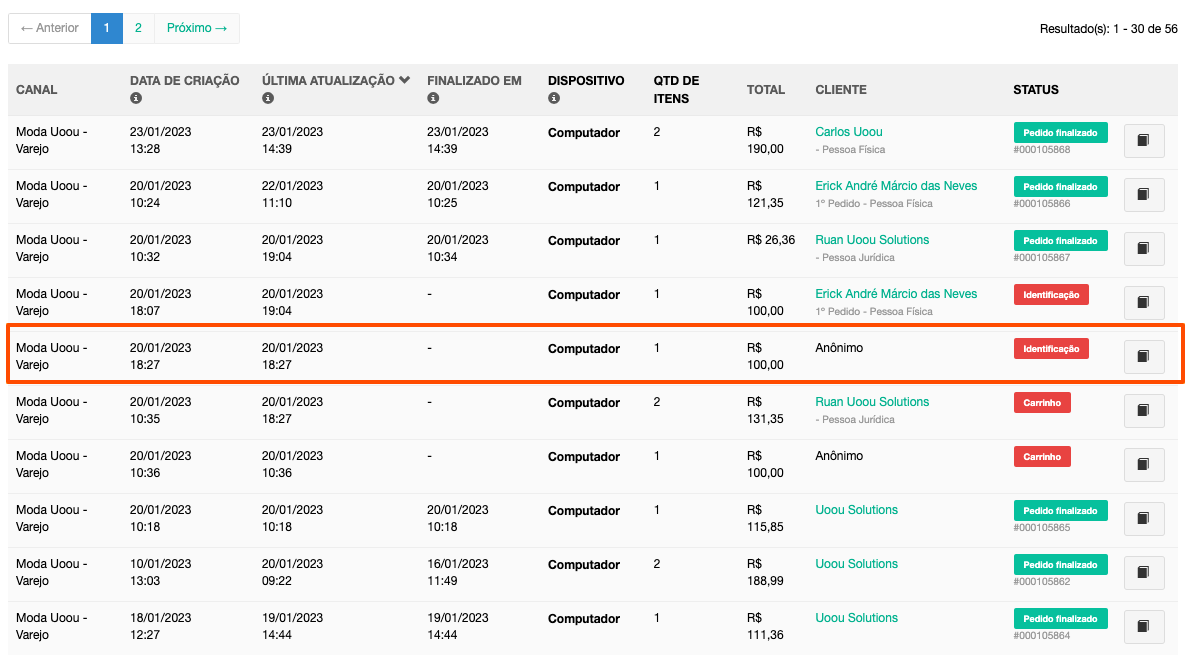Click Resultado(s): 1 - 30 de 56 text

[1108, 29]
